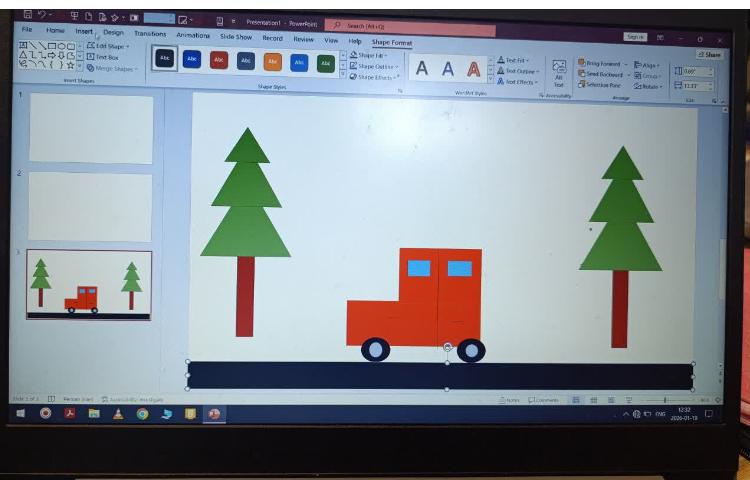The image size is (750, 480).
Task: Click the Sign in button
Action: (x=635, y=37)
